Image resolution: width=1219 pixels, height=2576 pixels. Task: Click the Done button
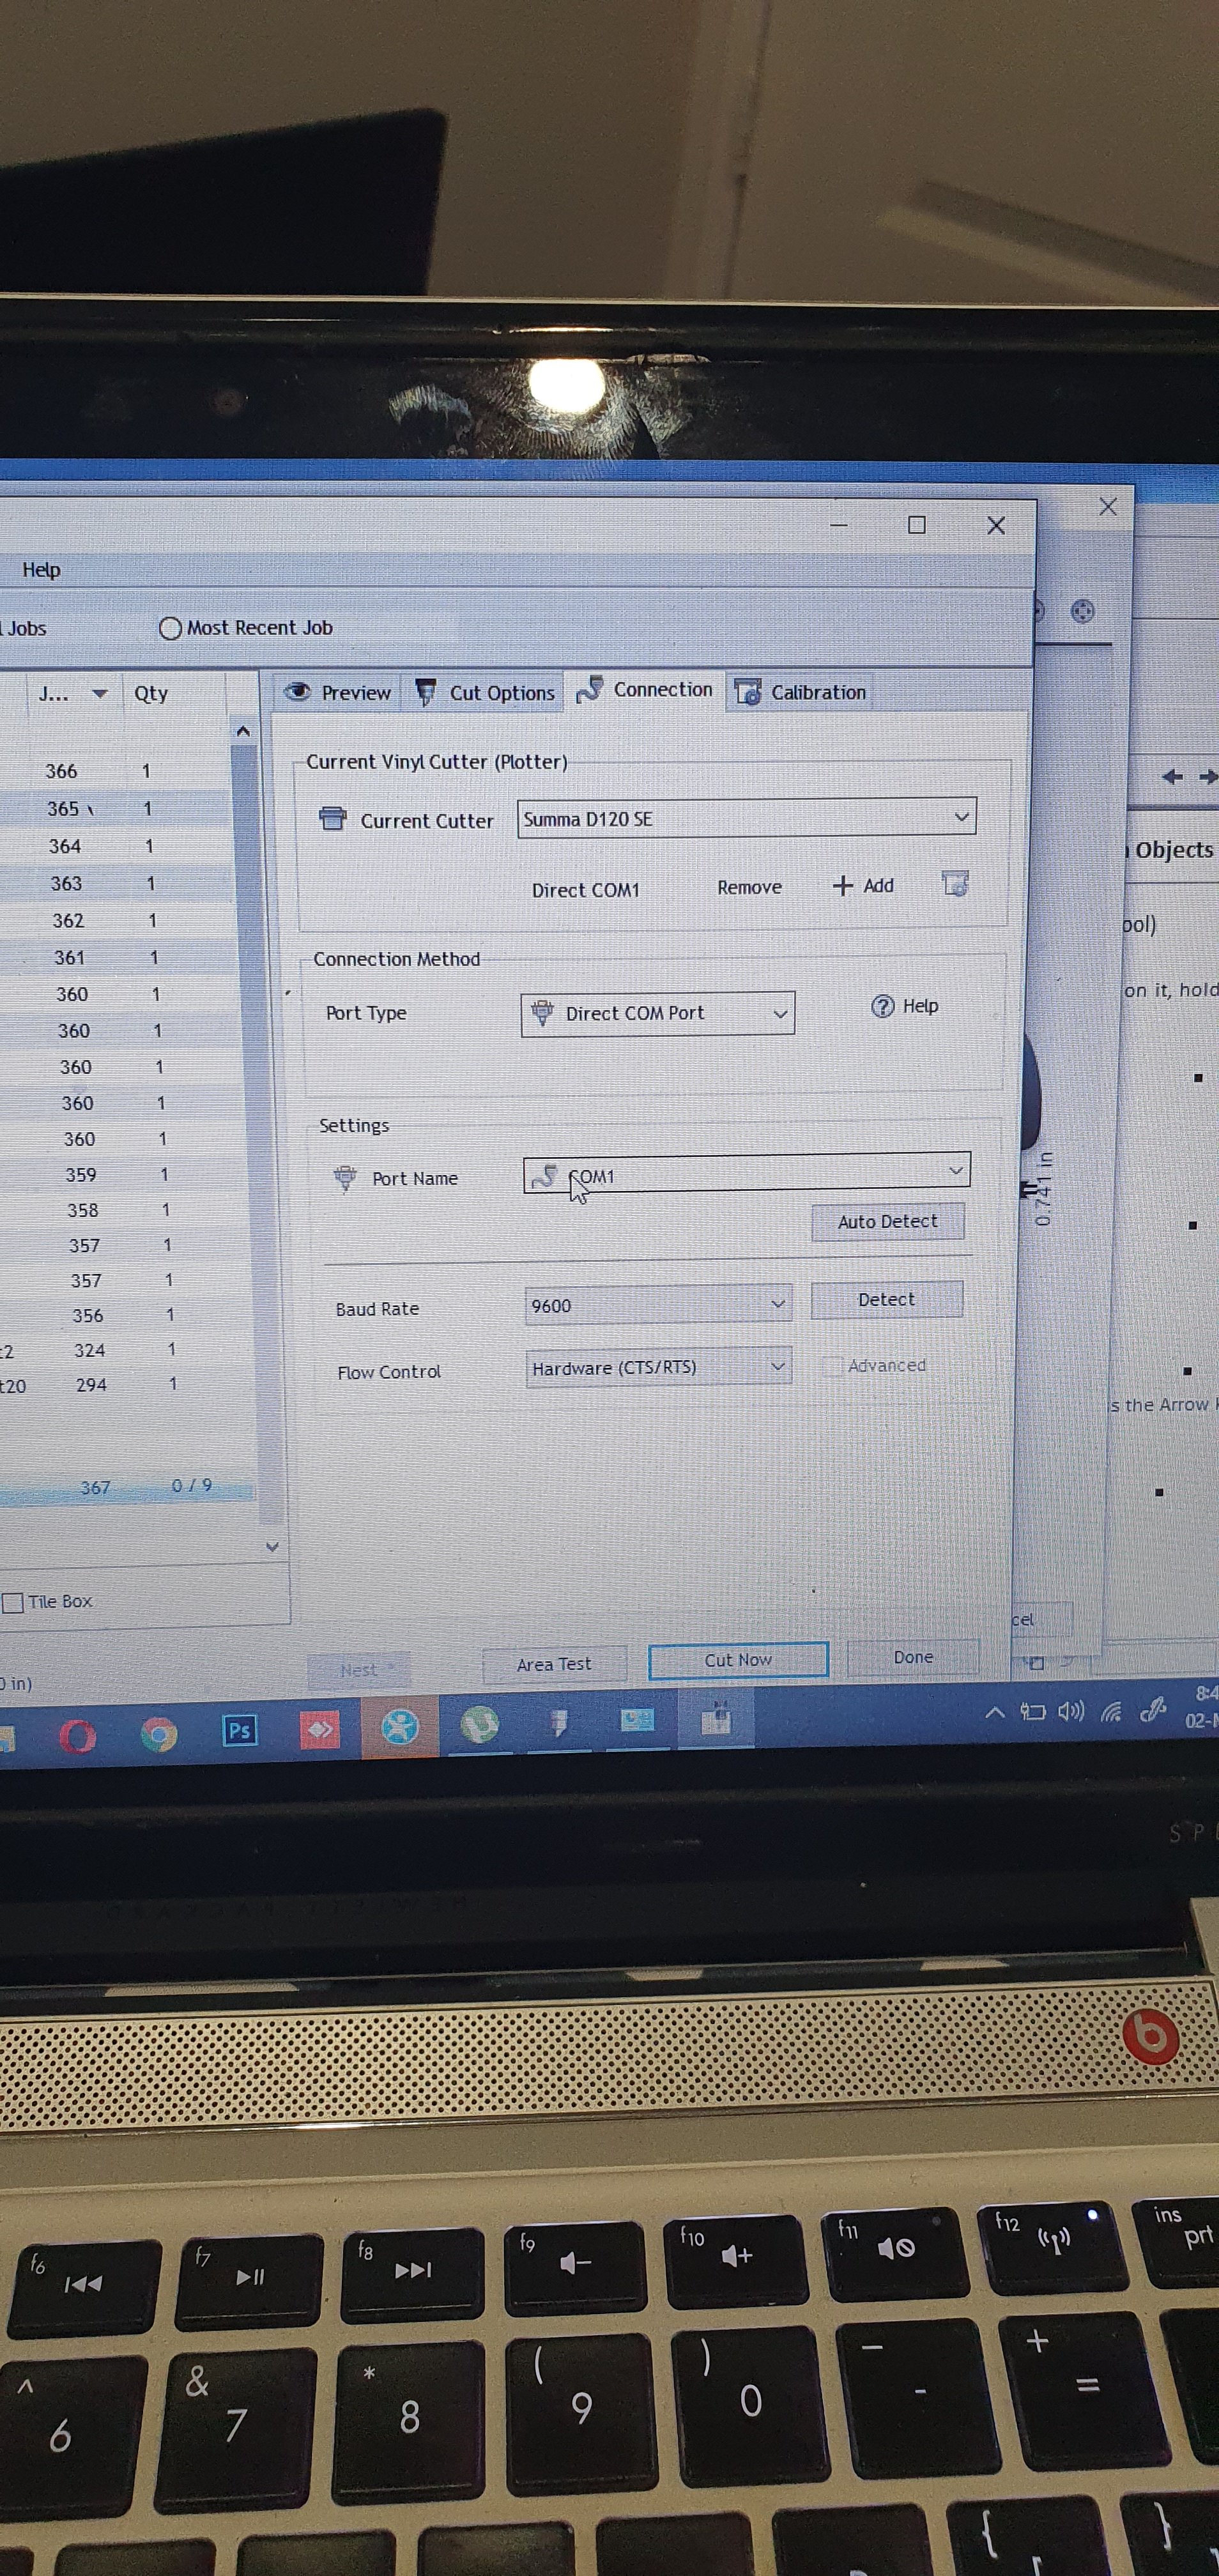click(x=913, y=1657)
